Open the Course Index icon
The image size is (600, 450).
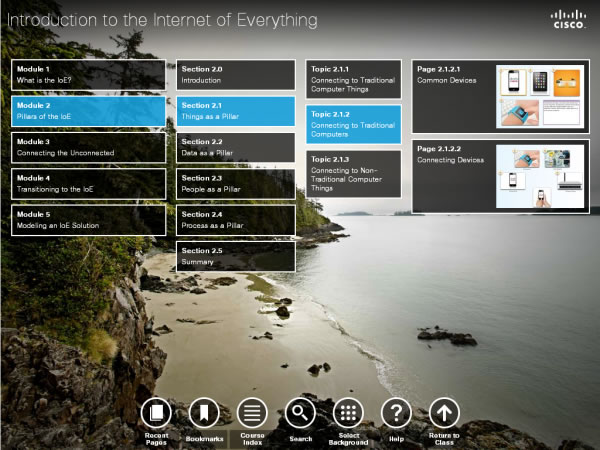pyautogui.click(x=252, y=412)
